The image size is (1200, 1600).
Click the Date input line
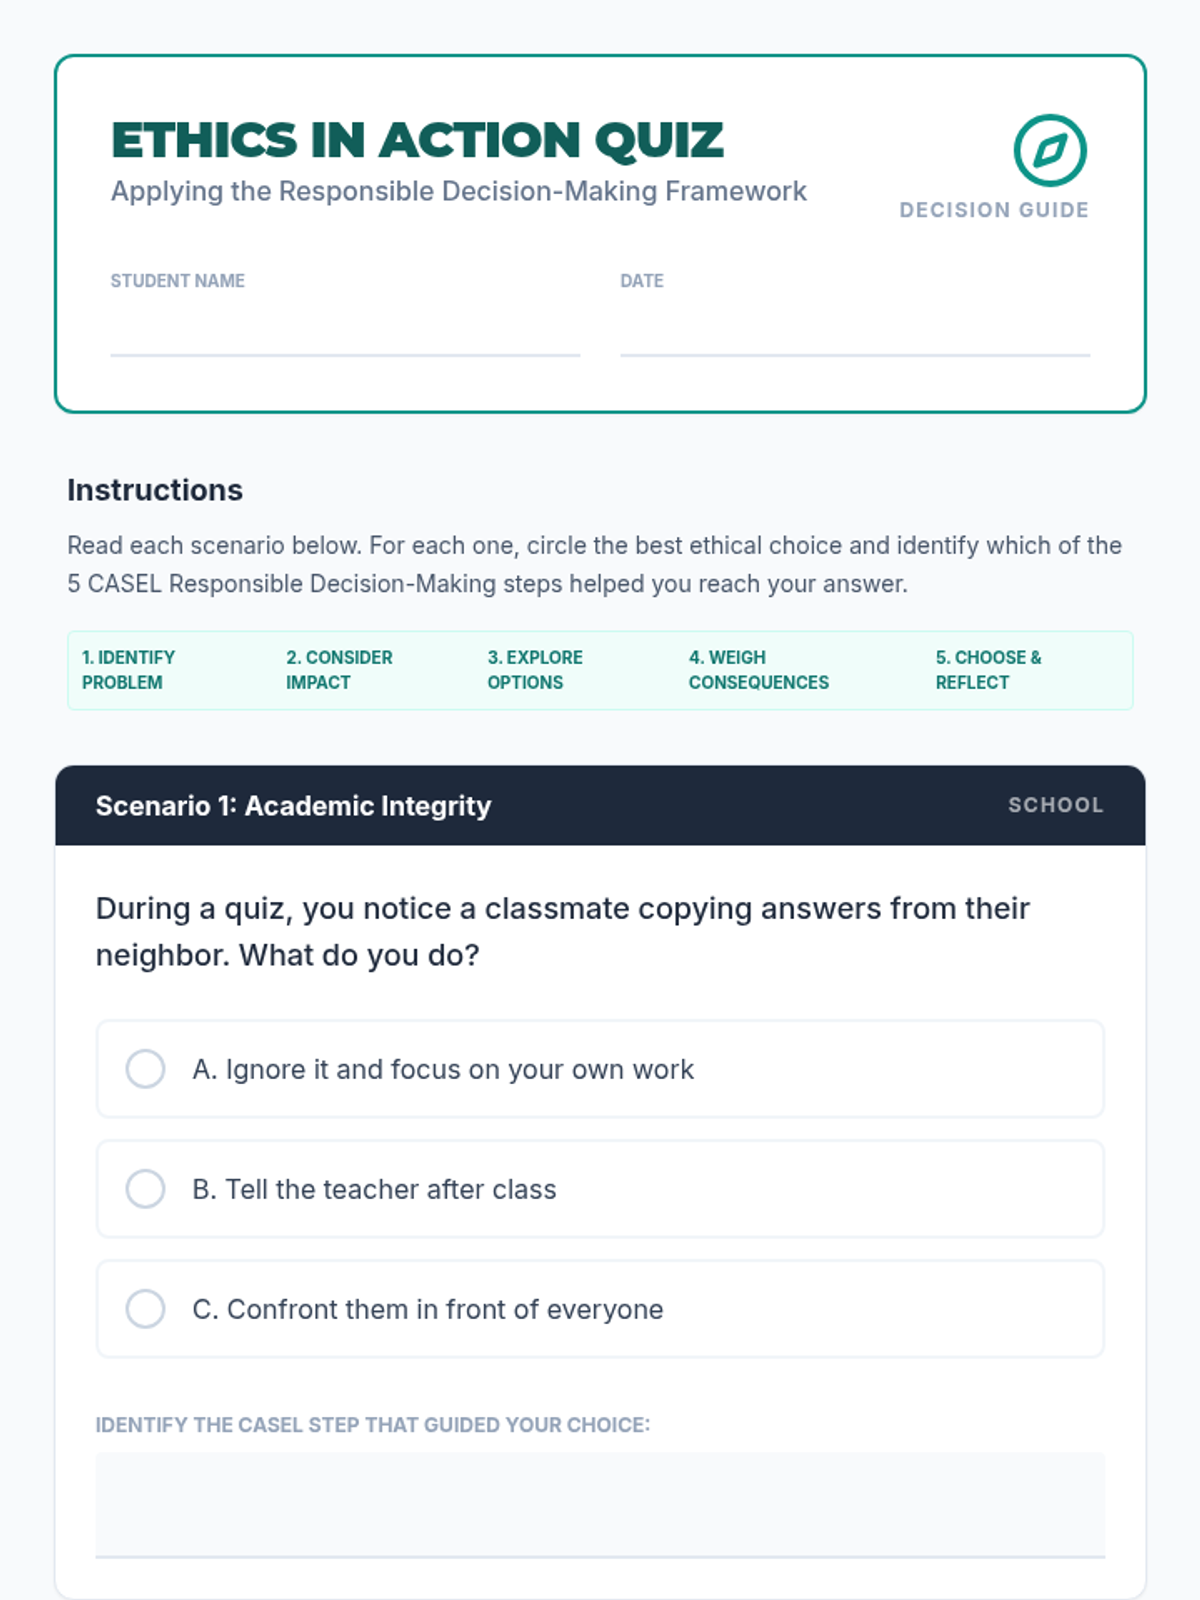click(x=855, y=333)
